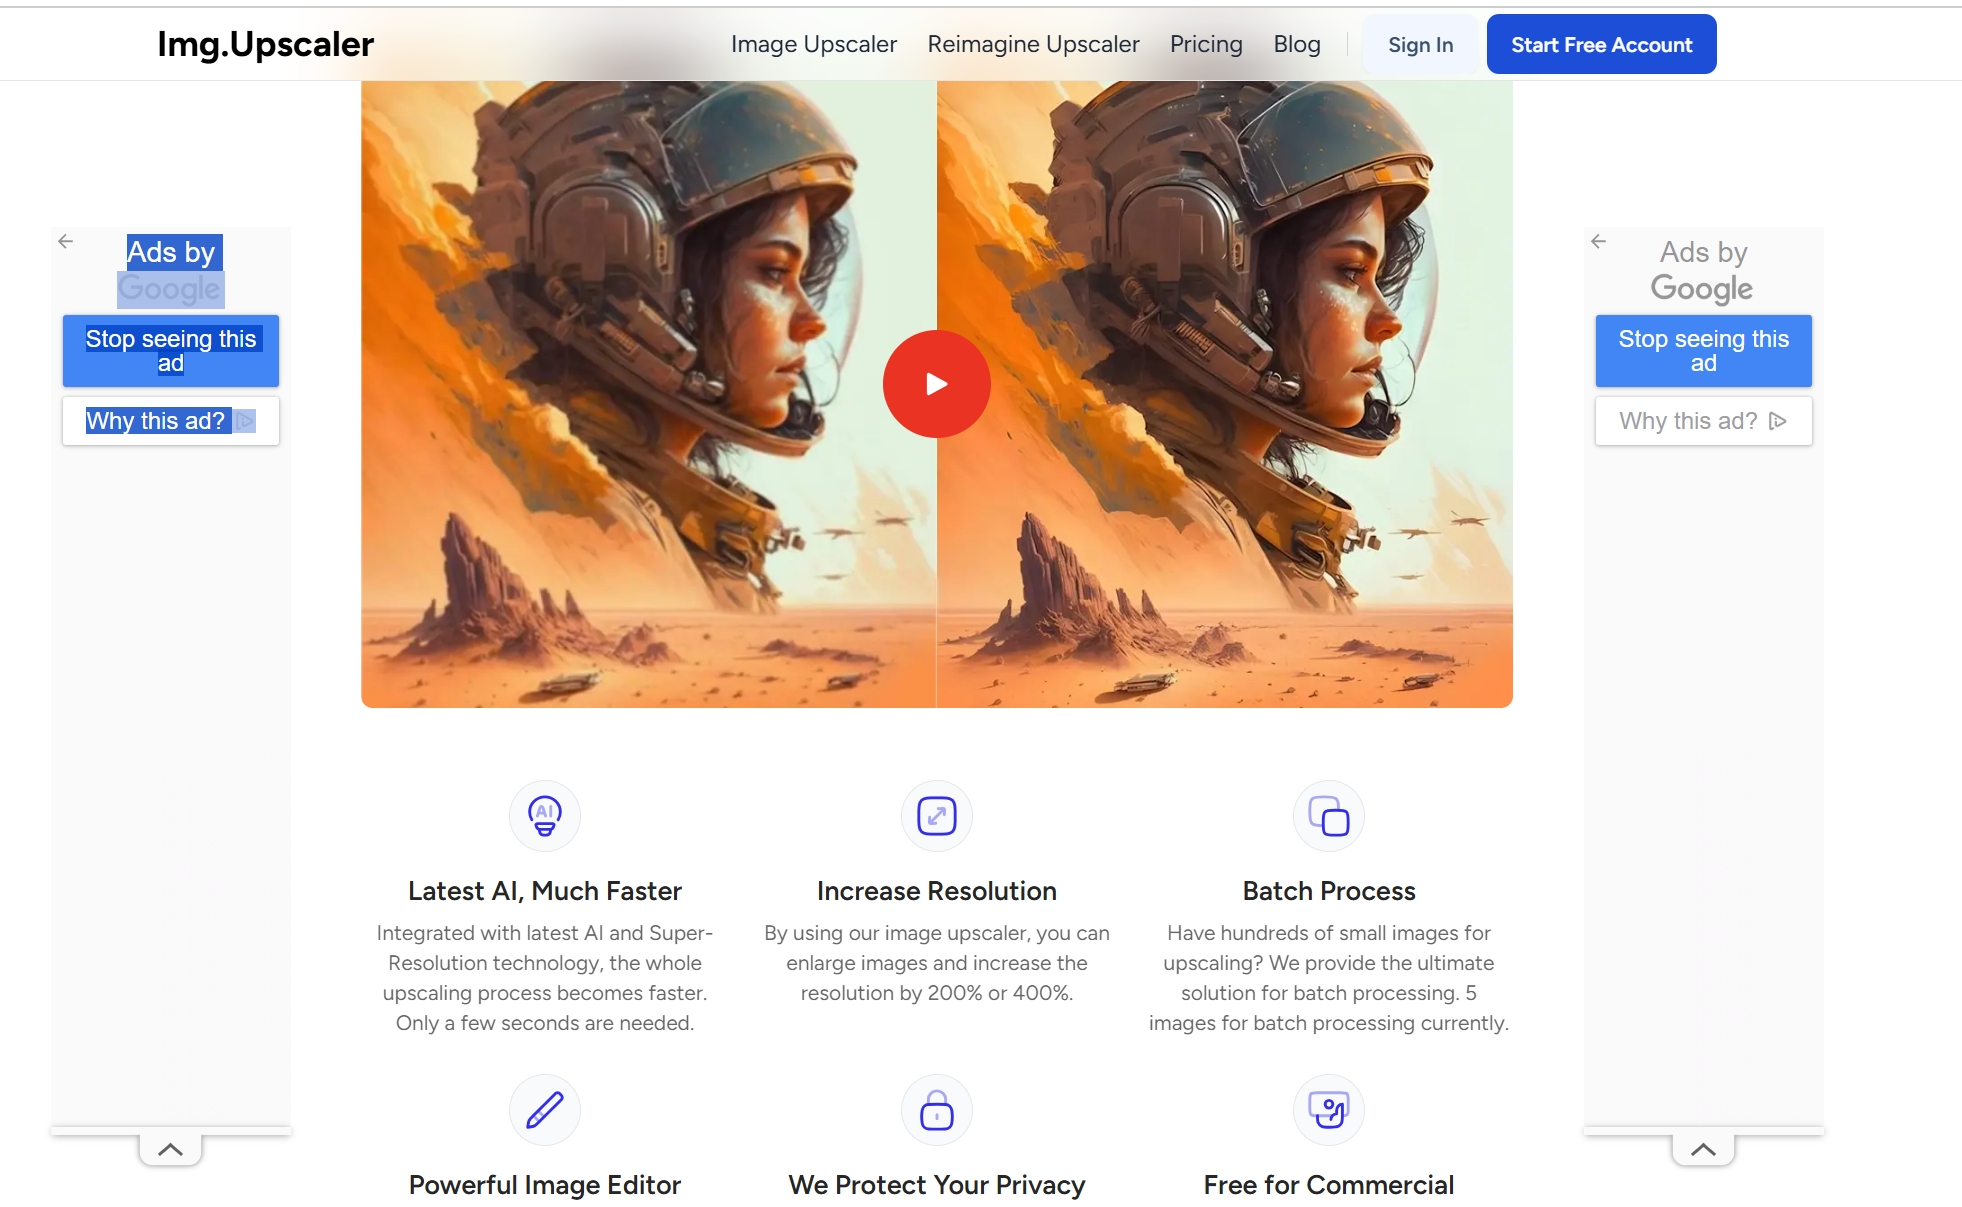Open the Reimagine Upscaler page
The height and width of the screenshot is (1207, 1962).
pos(1033,44)
